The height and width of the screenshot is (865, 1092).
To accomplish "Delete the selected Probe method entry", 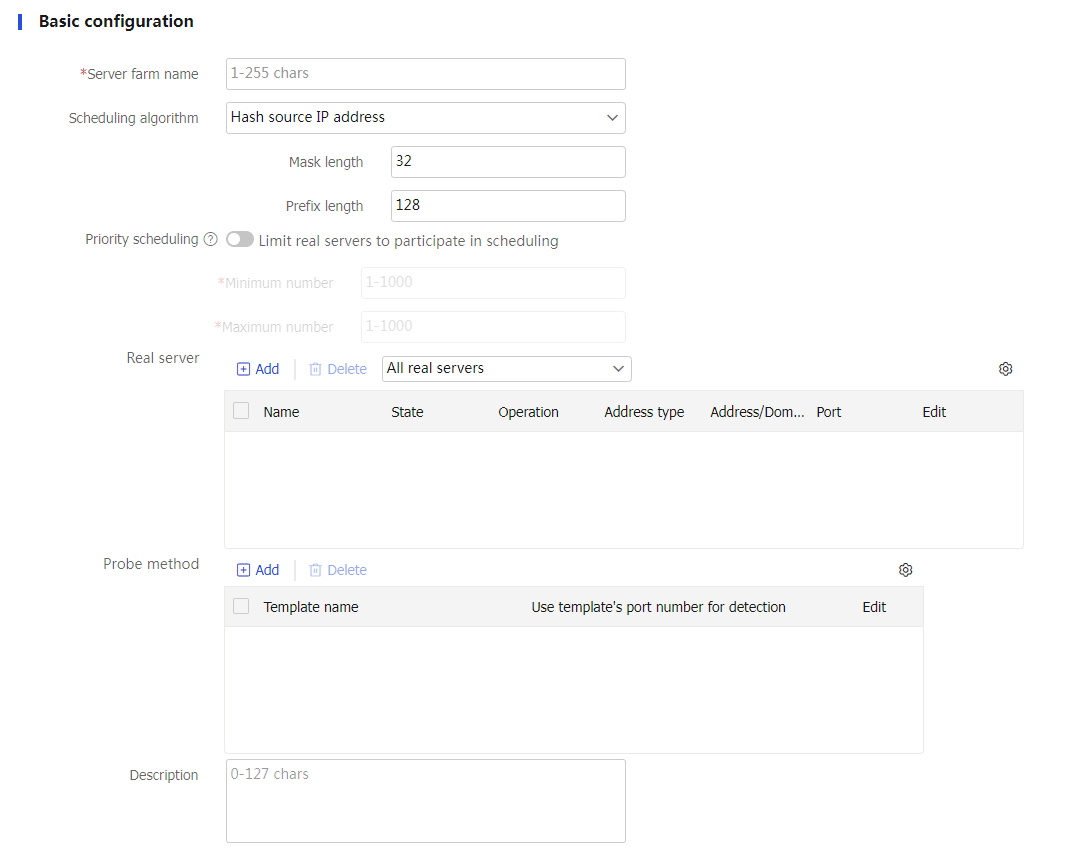I will pyautogui.click(x=338, y=570).
